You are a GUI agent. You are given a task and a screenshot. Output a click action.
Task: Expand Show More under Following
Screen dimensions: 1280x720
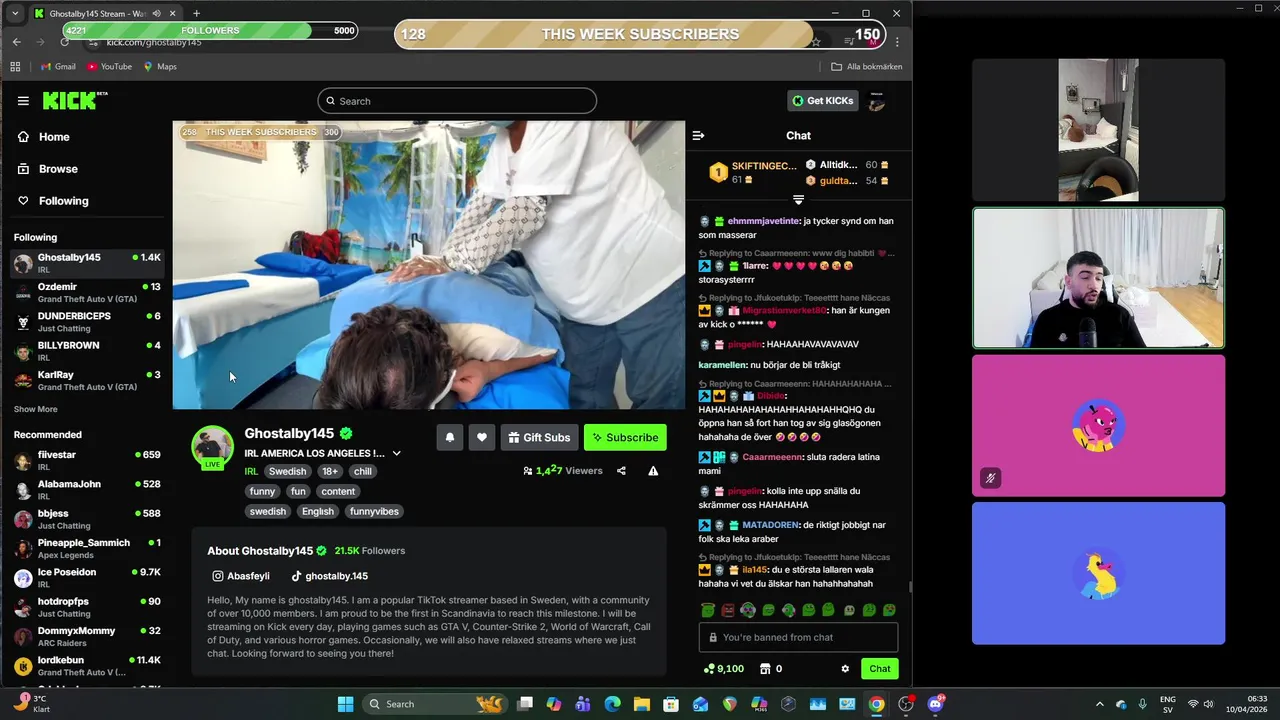click(36, 409)
